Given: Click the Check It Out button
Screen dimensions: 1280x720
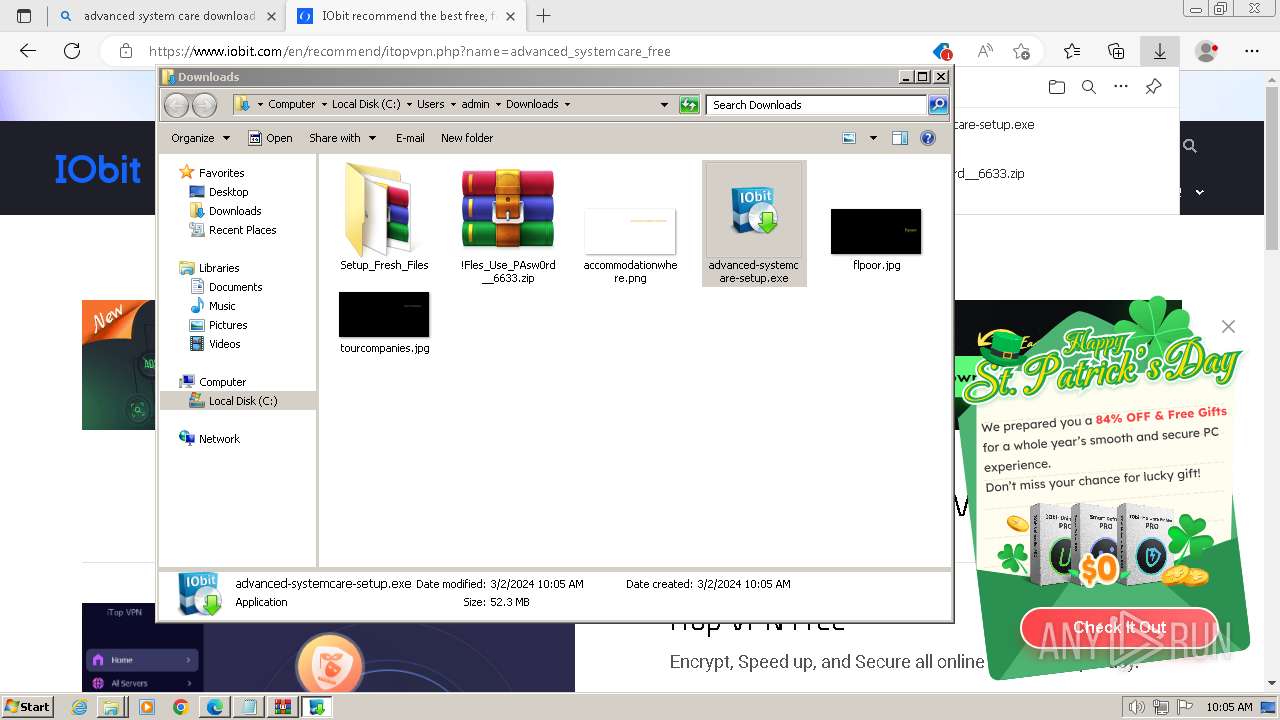Looking at the screenshot, I should point(1119,627).
